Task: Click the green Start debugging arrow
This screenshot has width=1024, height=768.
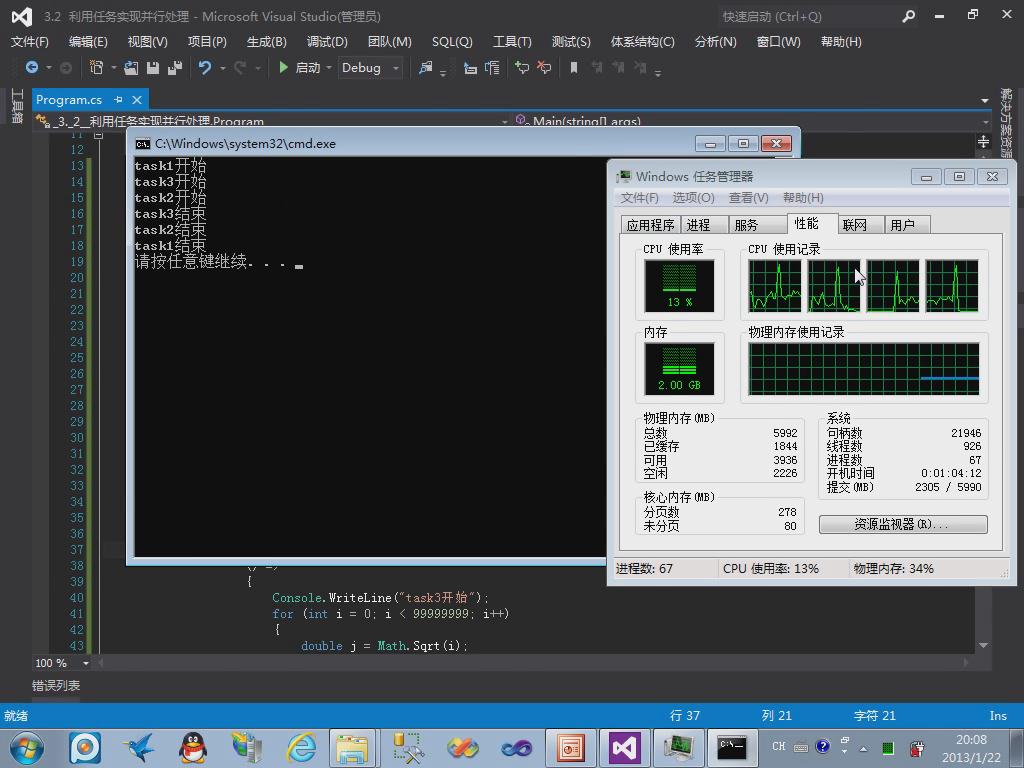Action: (x=283, y=67)
